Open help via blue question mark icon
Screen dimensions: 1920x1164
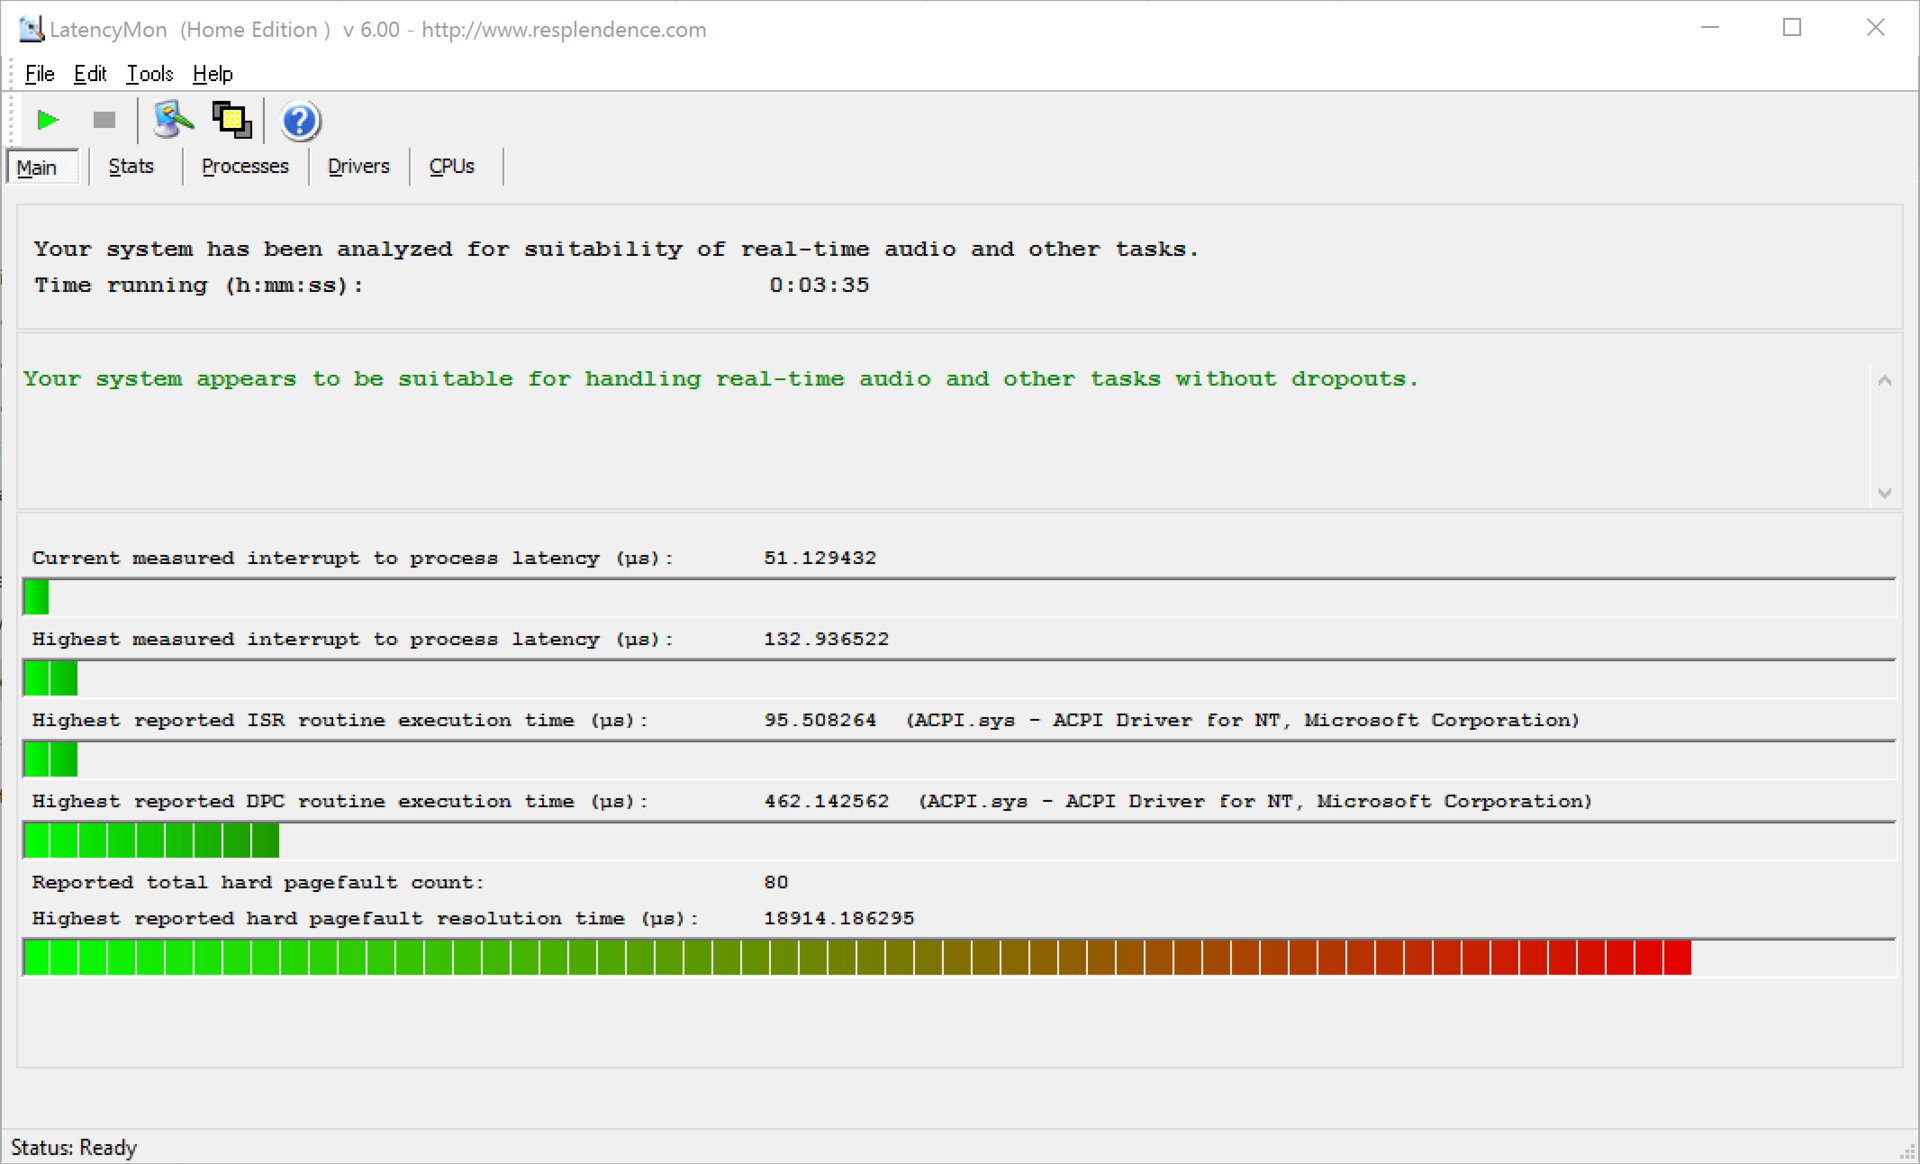pos(299,121)
